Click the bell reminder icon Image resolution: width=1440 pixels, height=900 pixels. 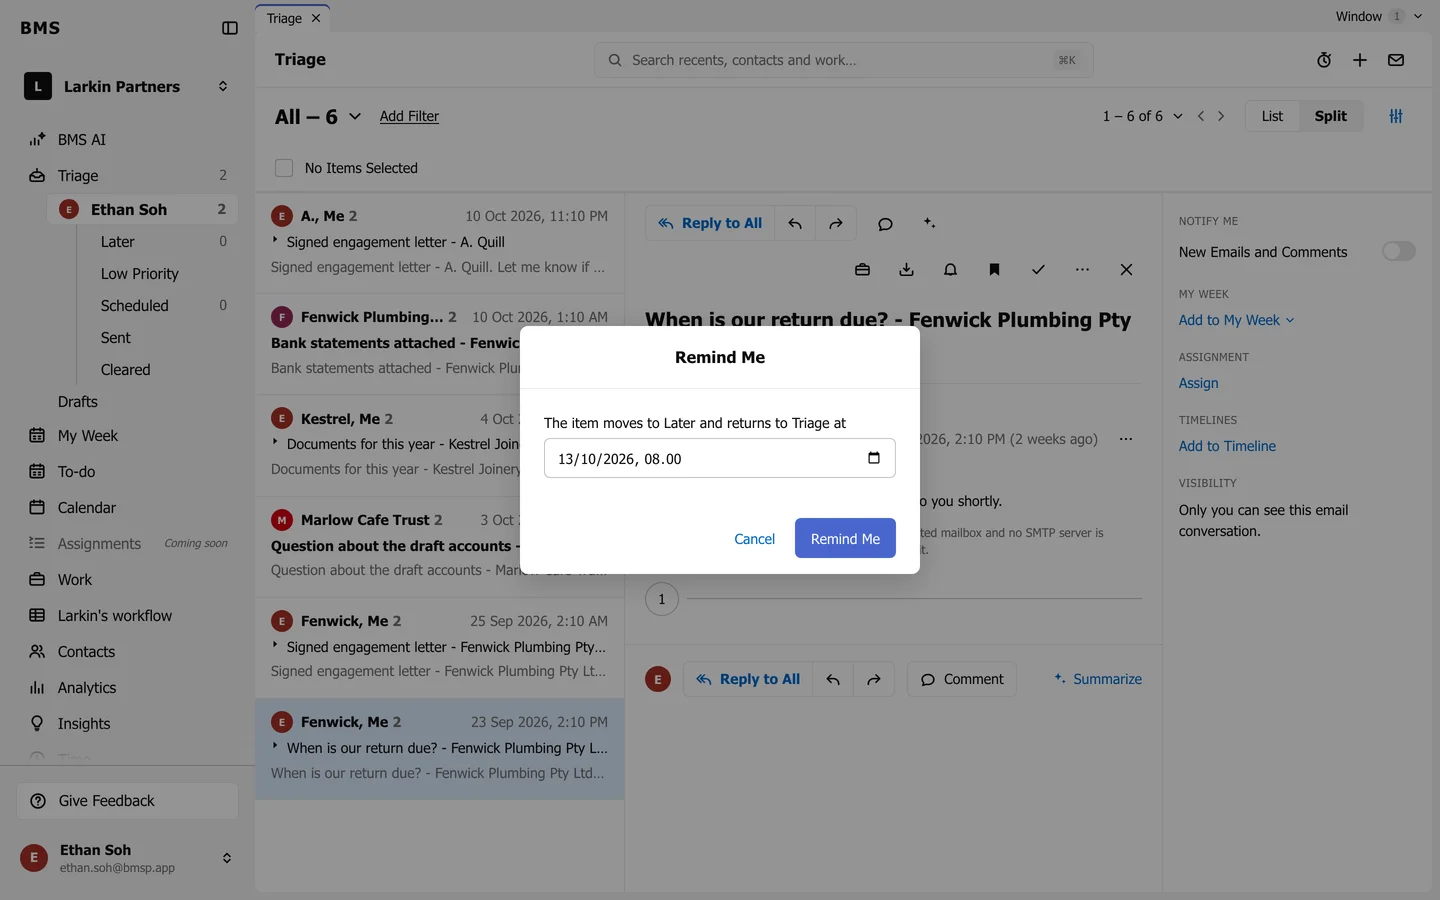click(950, 270)
